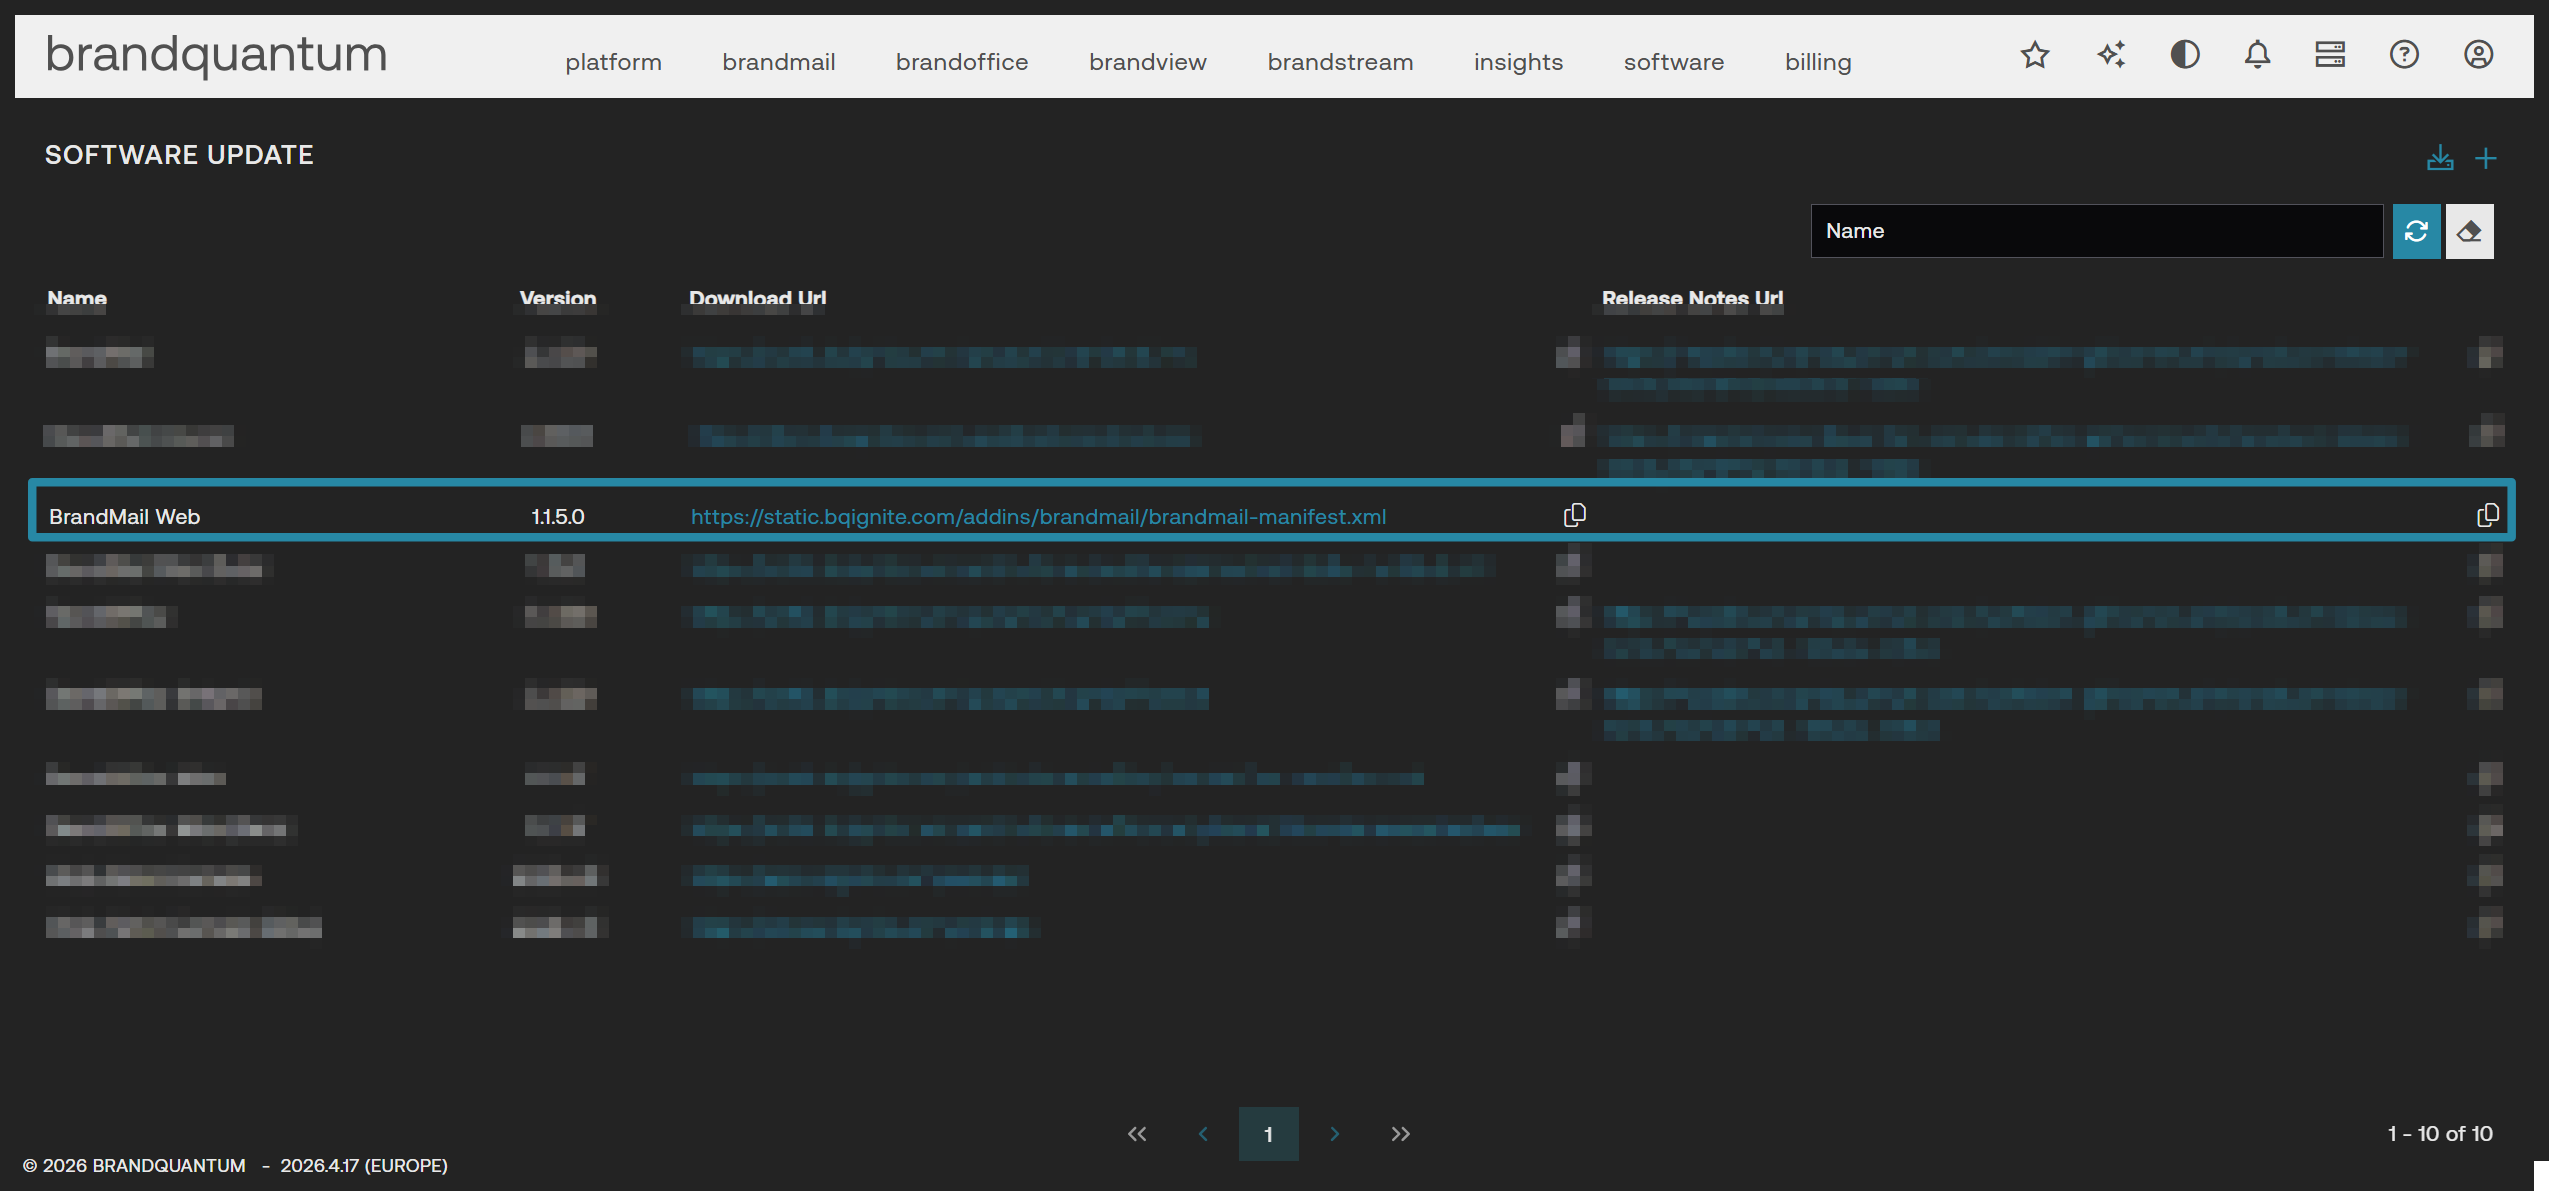Screen dimensions: 2549x1191
Task: Go to the next page
Action: [1335, 1134]
